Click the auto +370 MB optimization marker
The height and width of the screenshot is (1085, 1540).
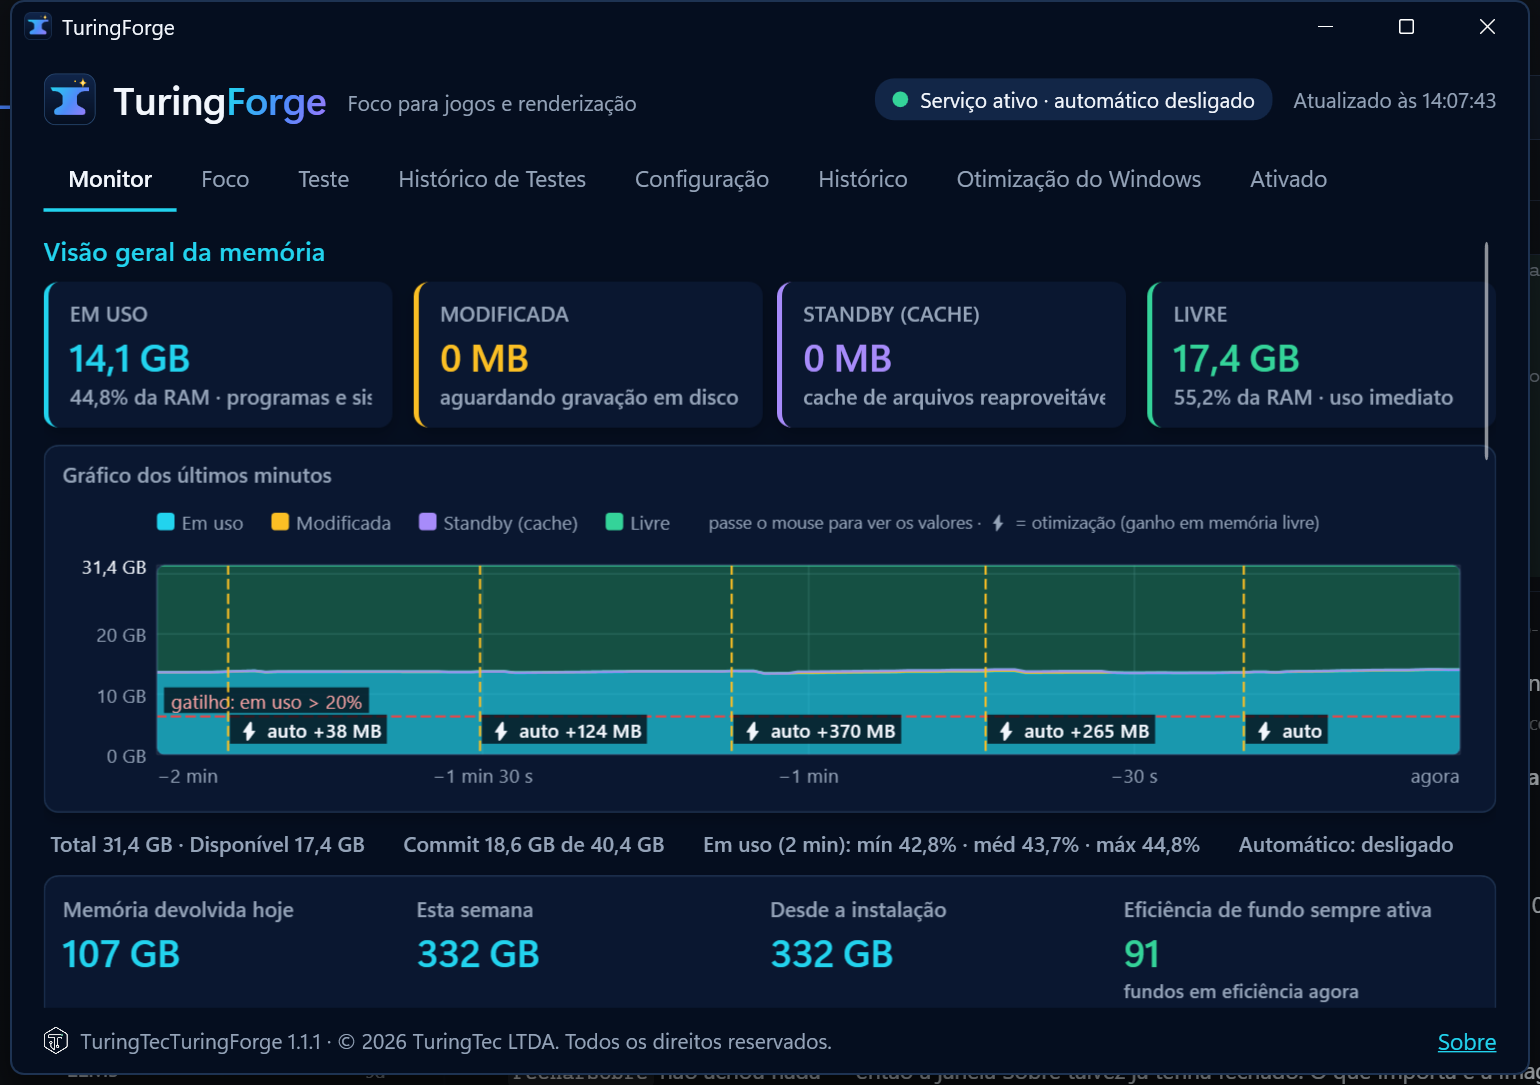819,731
